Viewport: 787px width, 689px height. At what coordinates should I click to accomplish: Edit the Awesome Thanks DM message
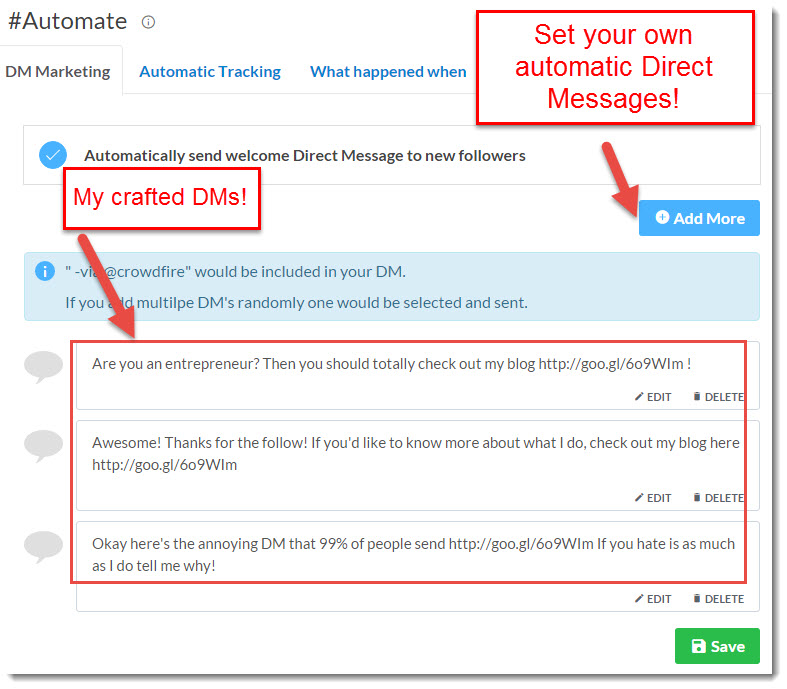click(x=652, y=498)
